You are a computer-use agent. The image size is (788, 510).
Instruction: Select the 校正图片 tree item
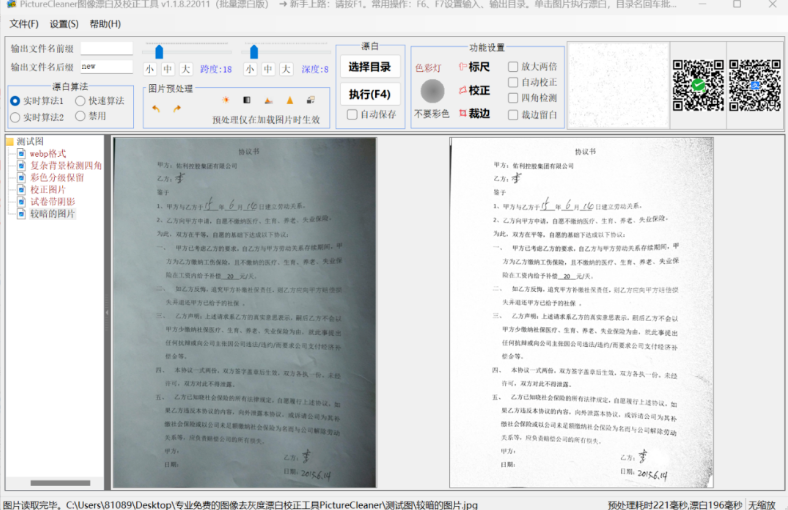(48, 189)
